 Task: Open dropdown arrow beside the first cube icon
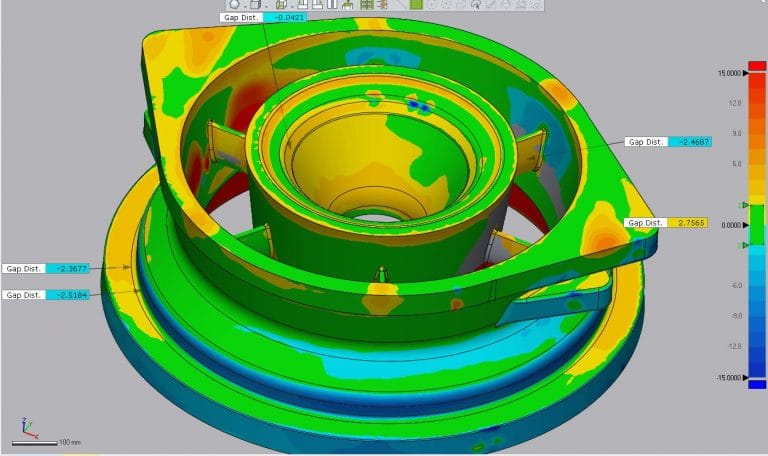tap(266, 6)
